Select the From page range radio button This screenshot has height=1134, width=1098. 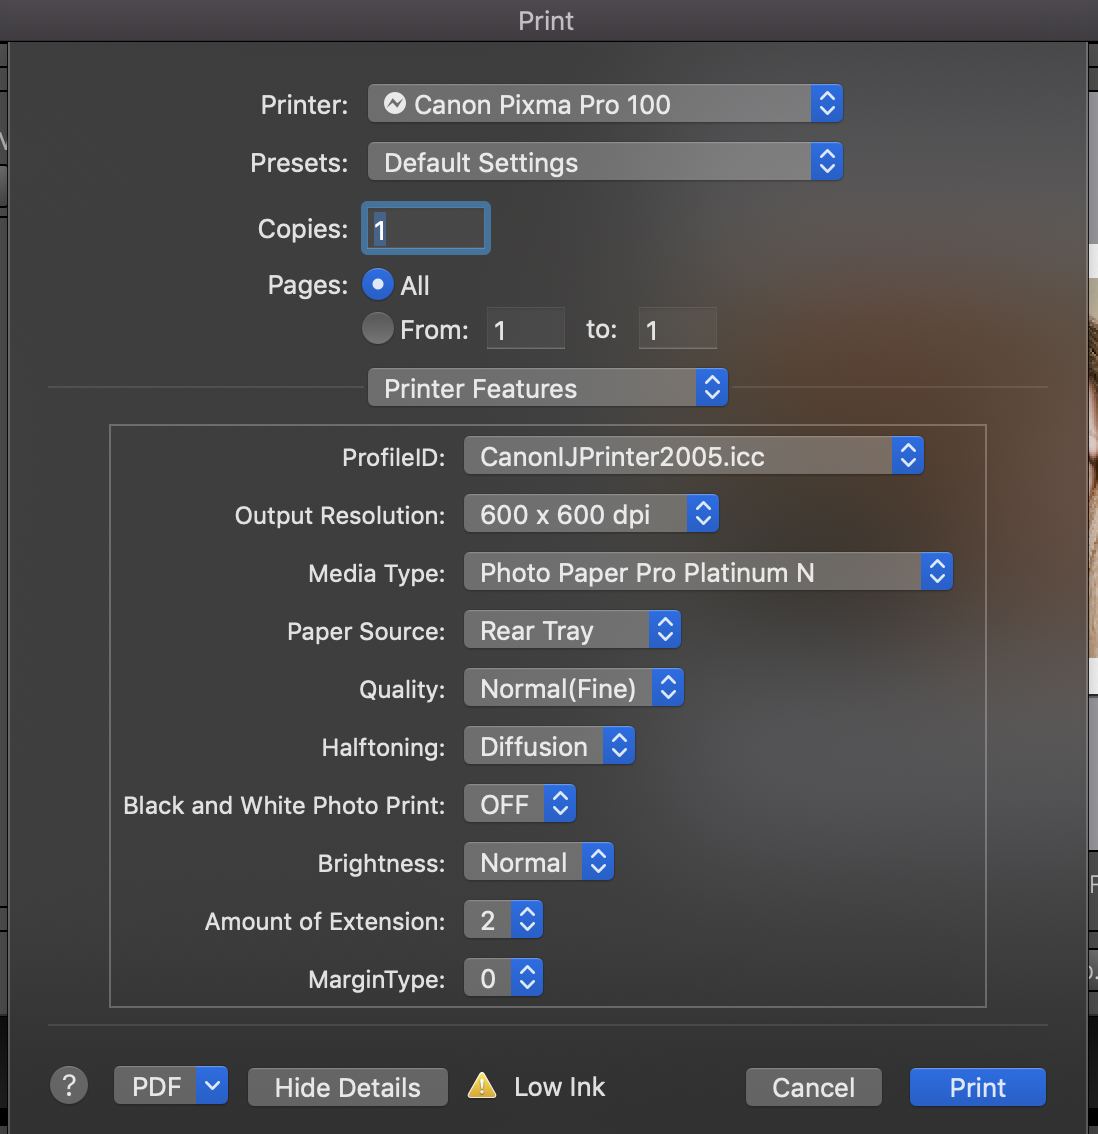pyautogui.click(x=377, y=328)
